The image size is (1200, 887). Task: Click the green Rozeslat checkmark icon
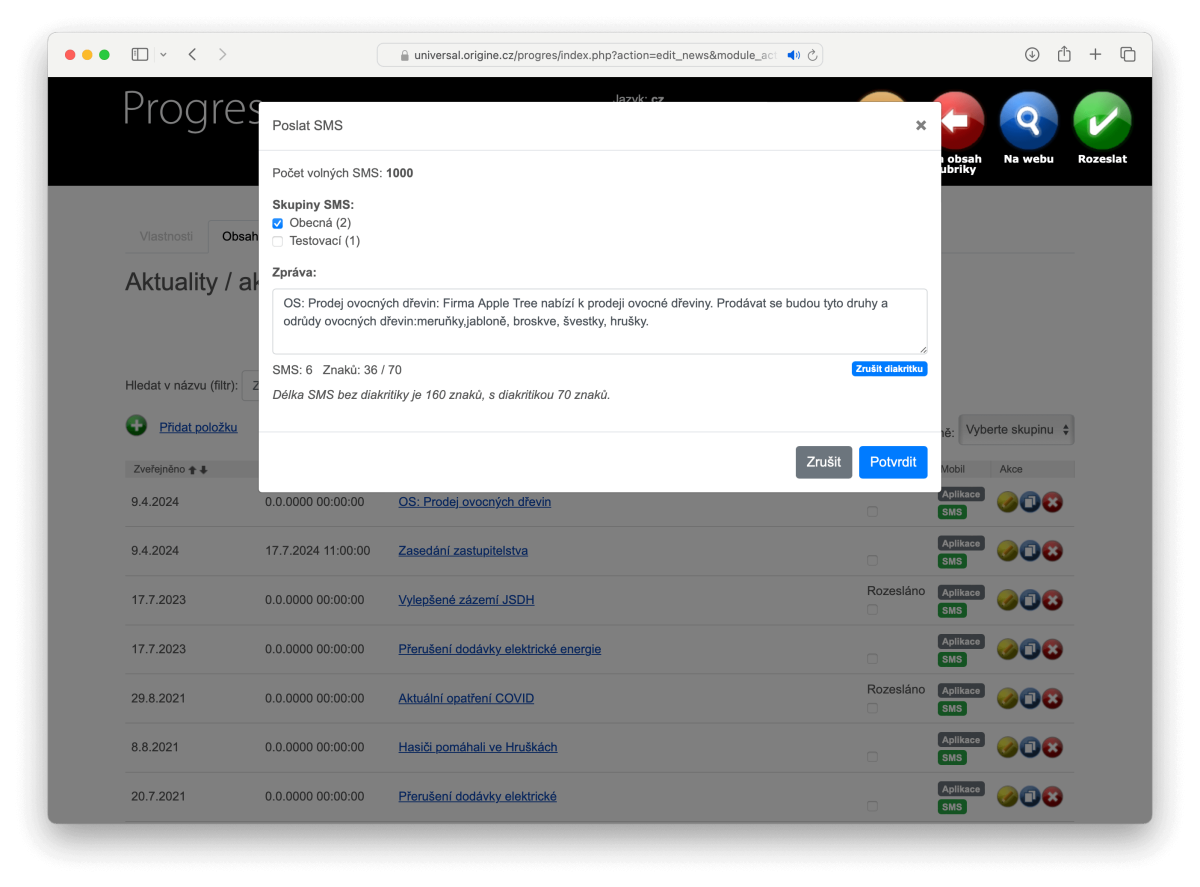[1101, 121]
